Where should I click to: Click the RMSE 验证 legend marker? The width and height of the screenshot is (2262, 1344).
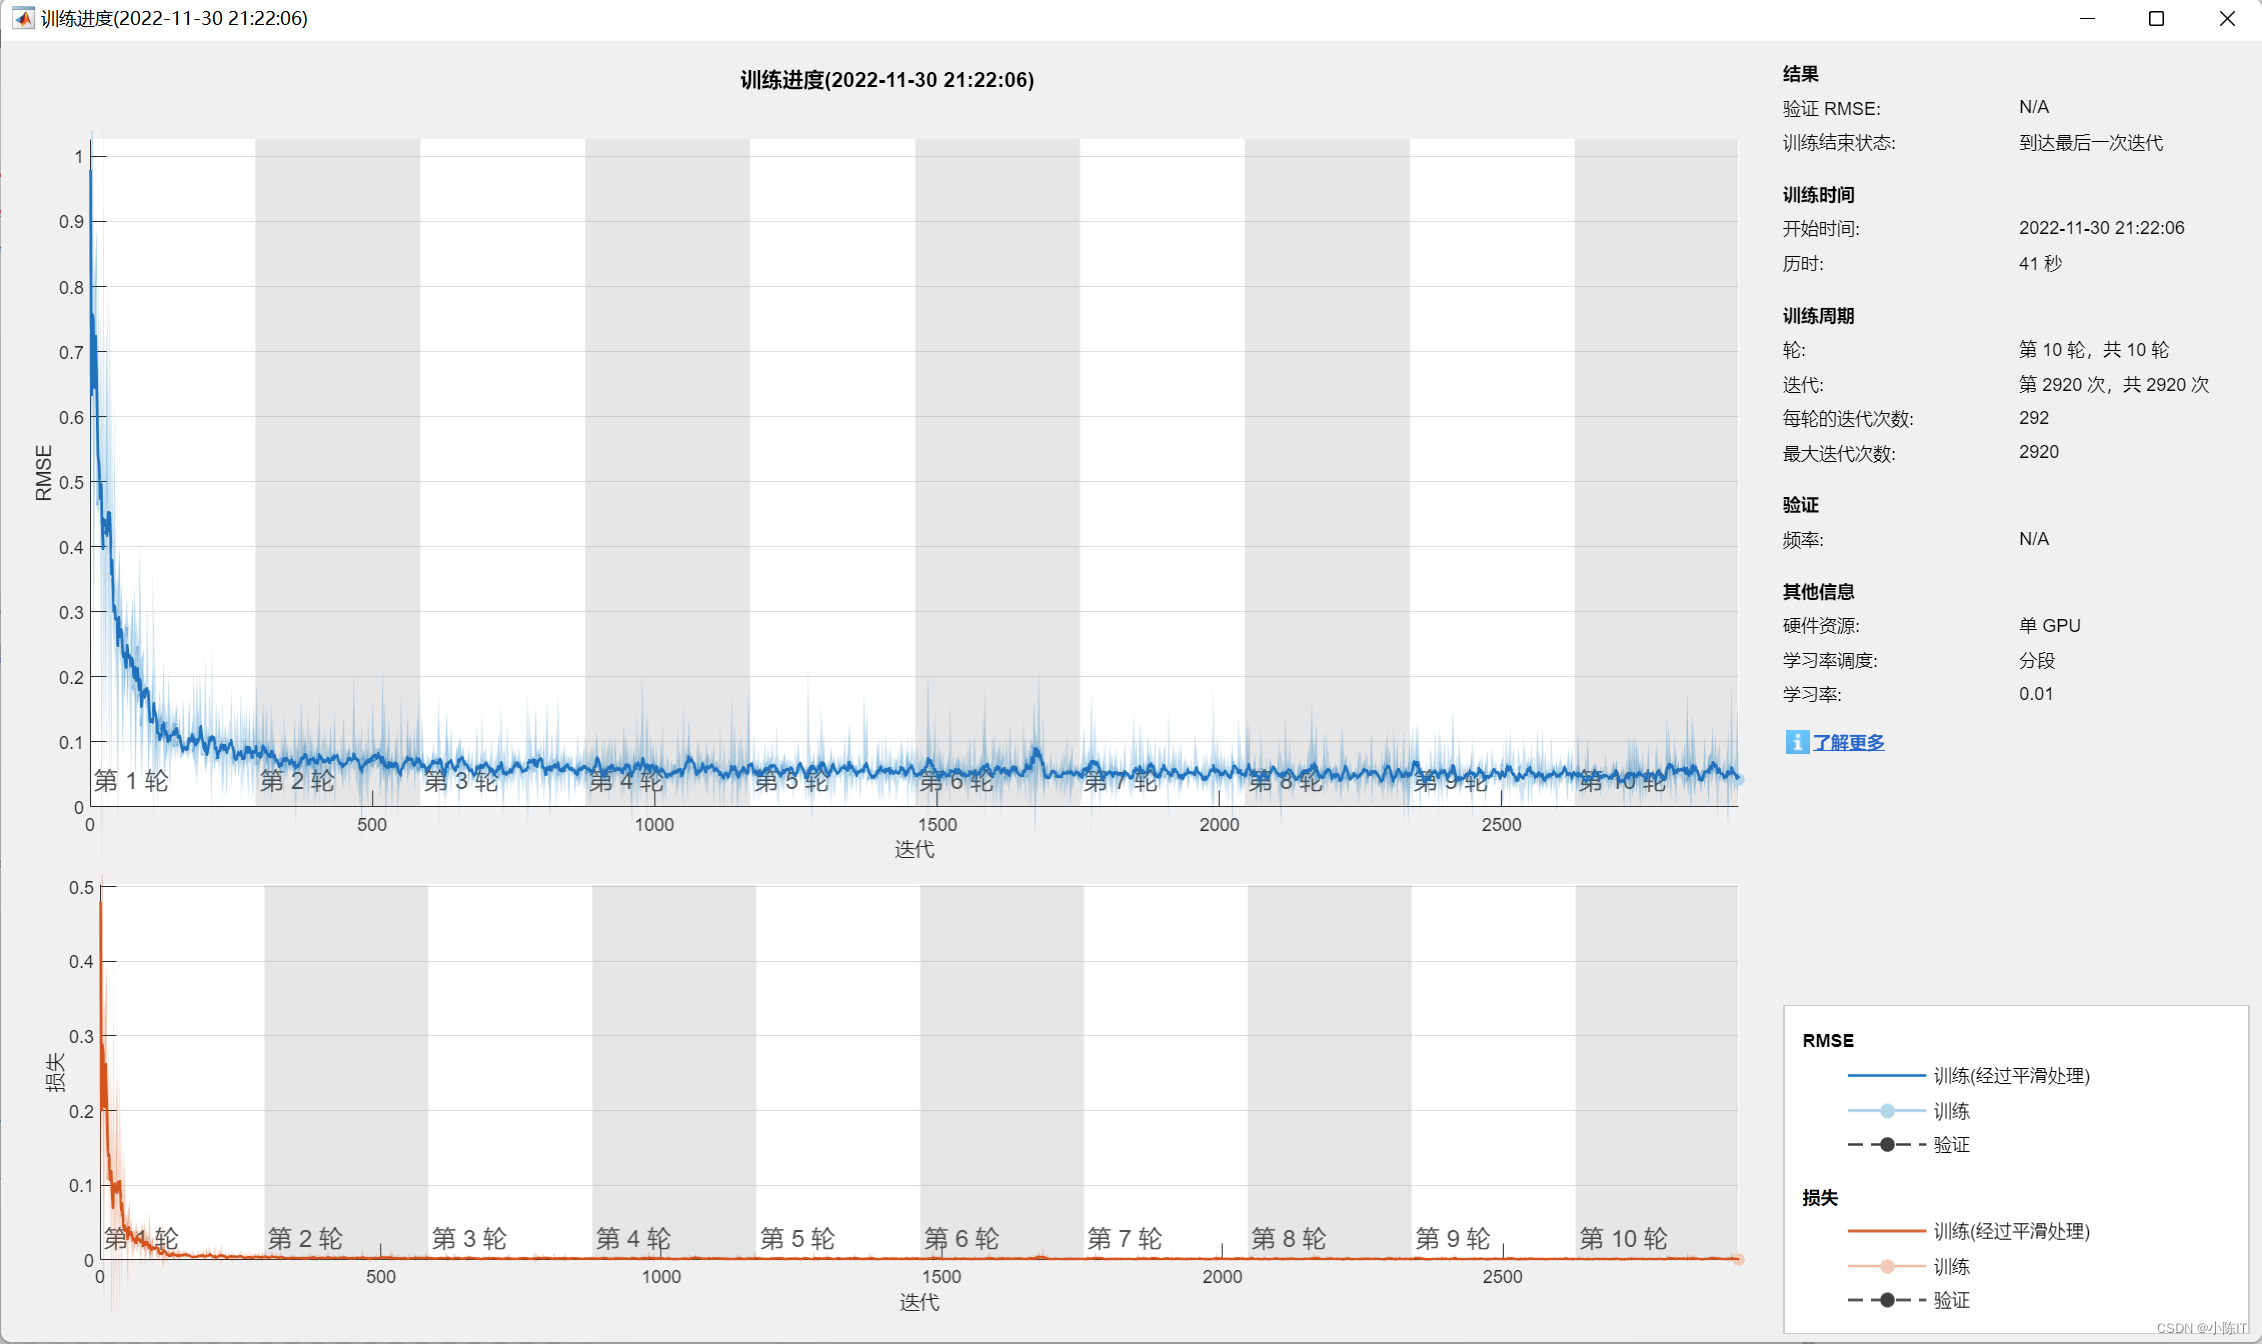[x=1887, y=1145]
